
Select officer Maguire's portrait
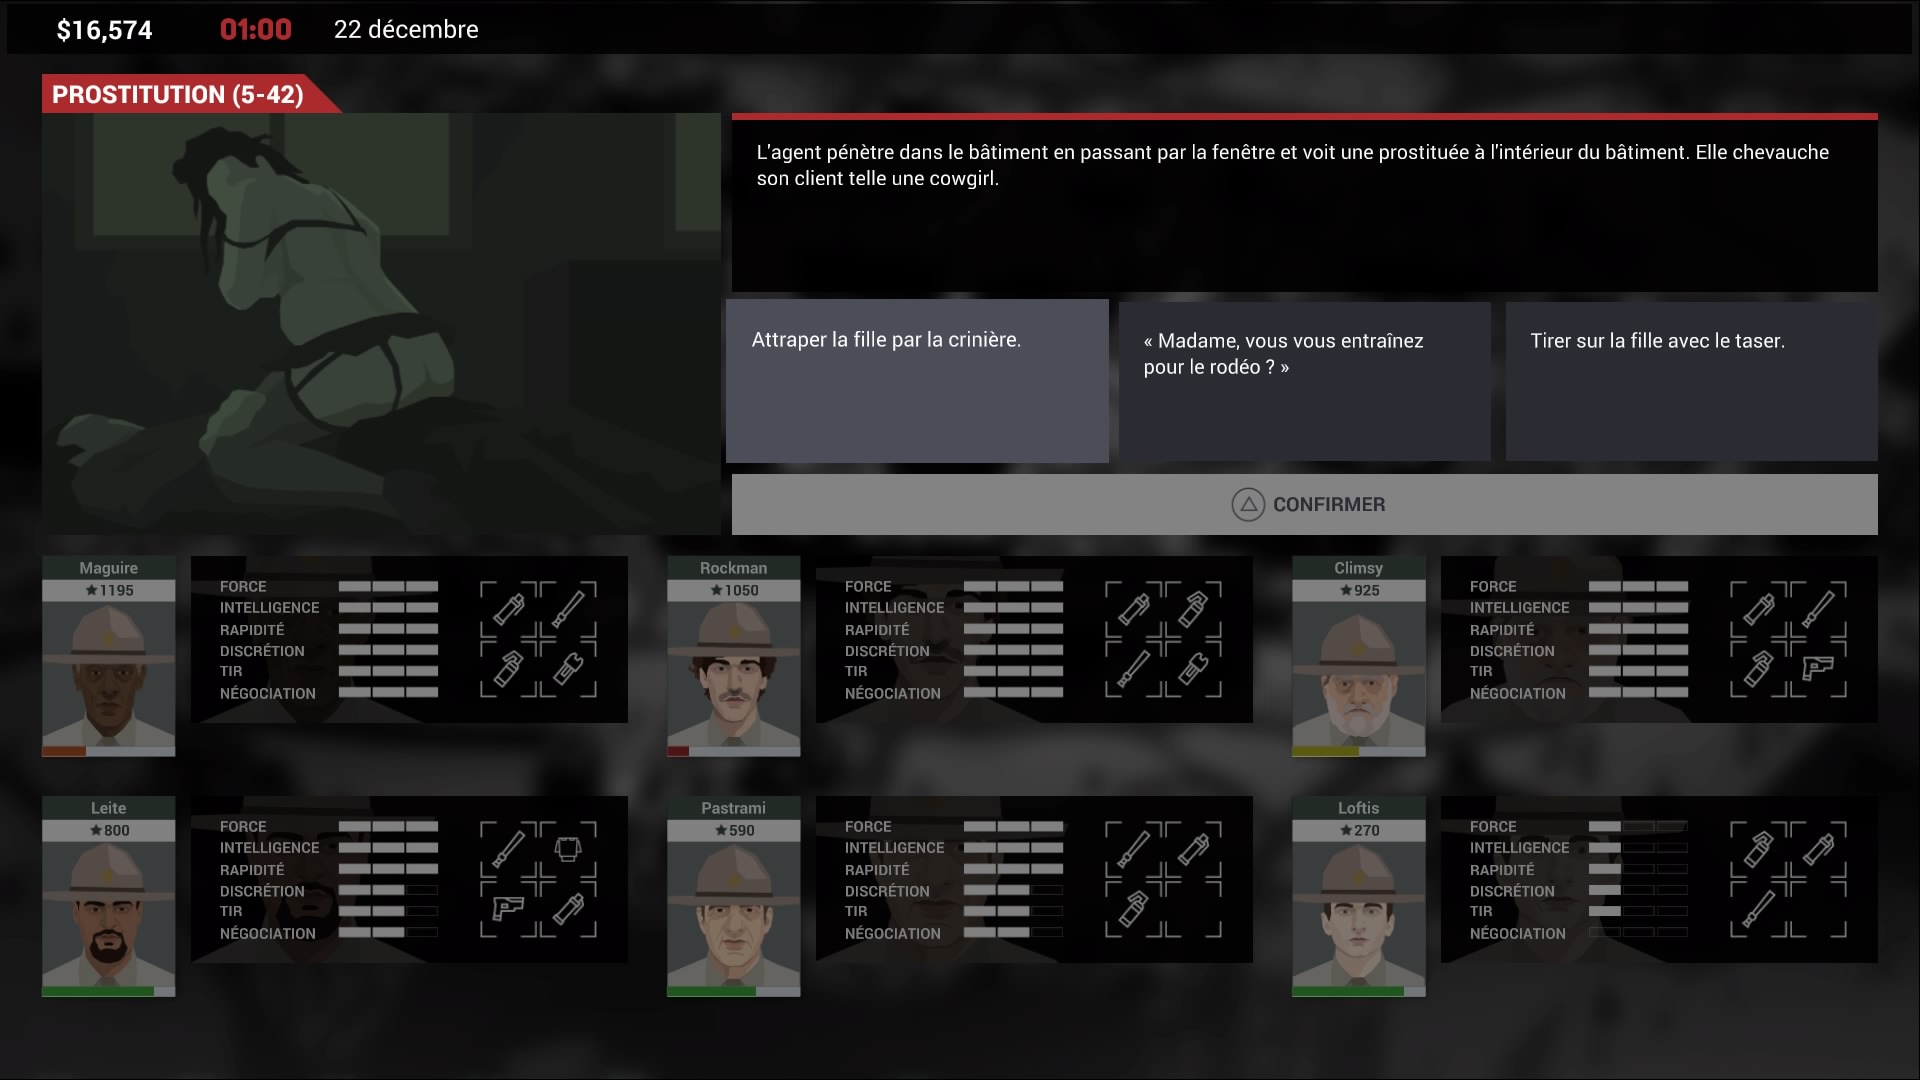108,674
